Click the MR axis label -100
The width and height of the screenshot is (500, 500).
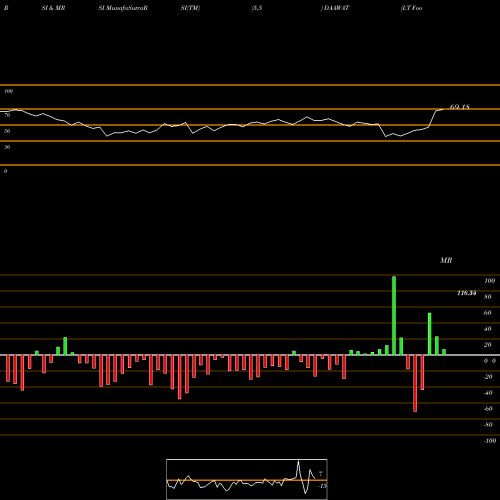[490, 441]
